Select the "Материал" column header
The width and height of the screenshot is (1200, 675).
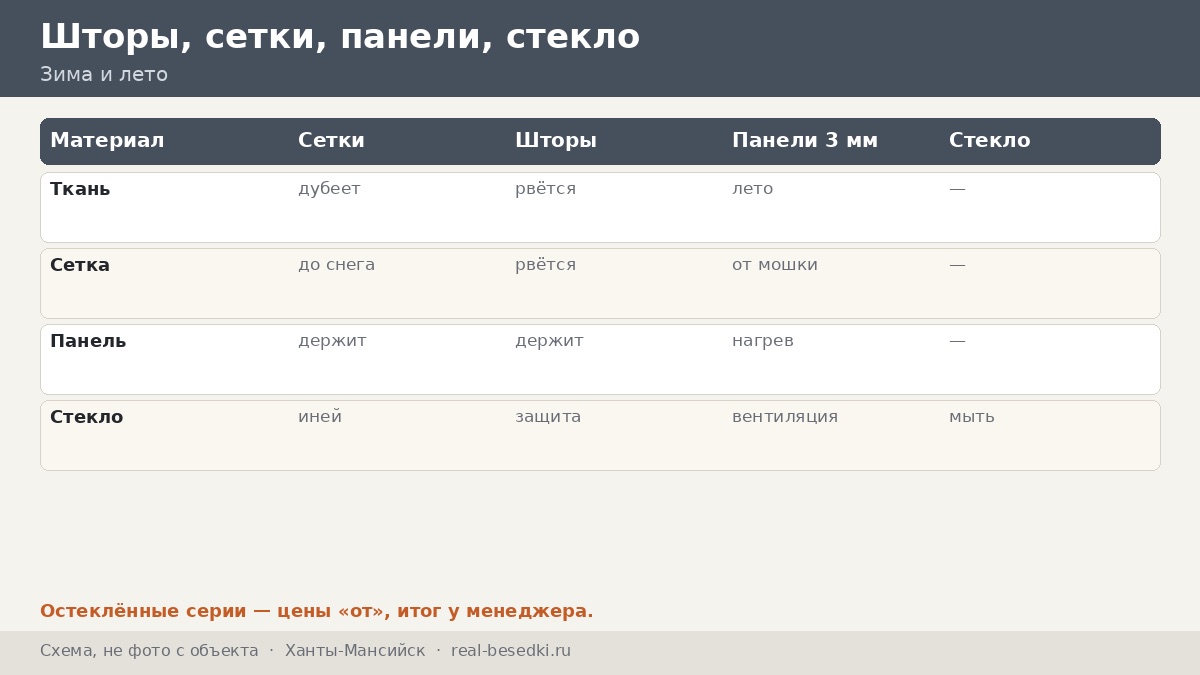(x=107, y=141)
